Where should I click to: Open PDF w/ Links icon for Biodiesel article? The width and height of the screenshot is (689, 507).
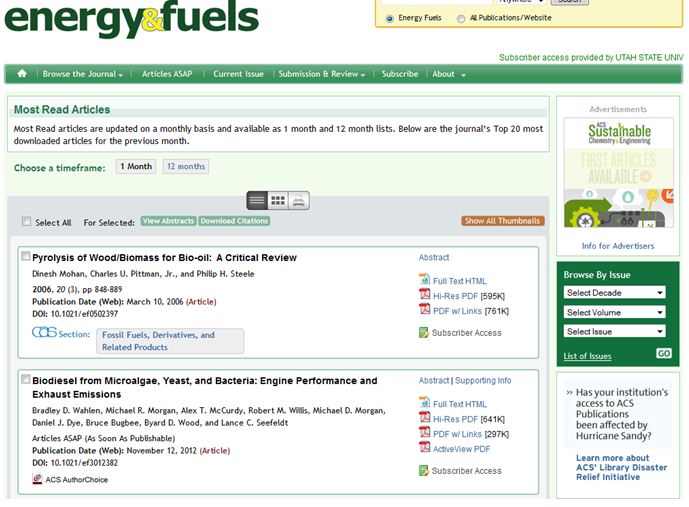[x=424, y=432]
